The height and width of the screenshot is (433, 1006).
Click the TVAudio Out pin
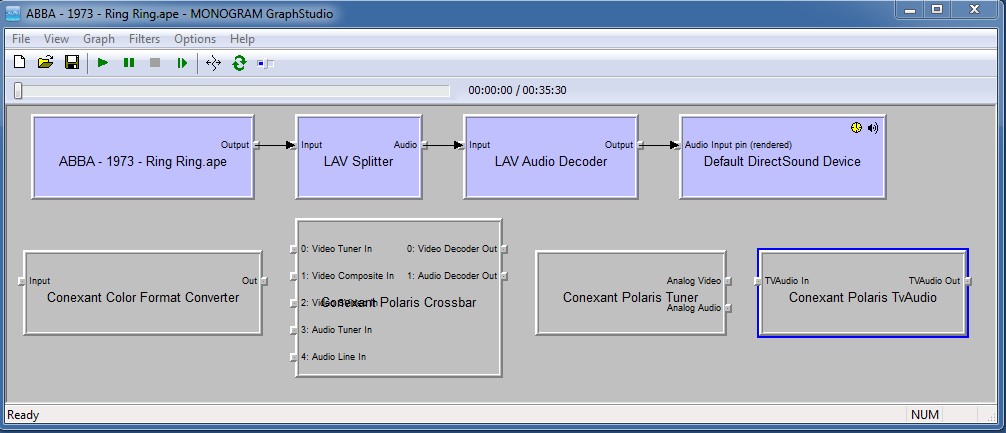(x=968, y=281)
